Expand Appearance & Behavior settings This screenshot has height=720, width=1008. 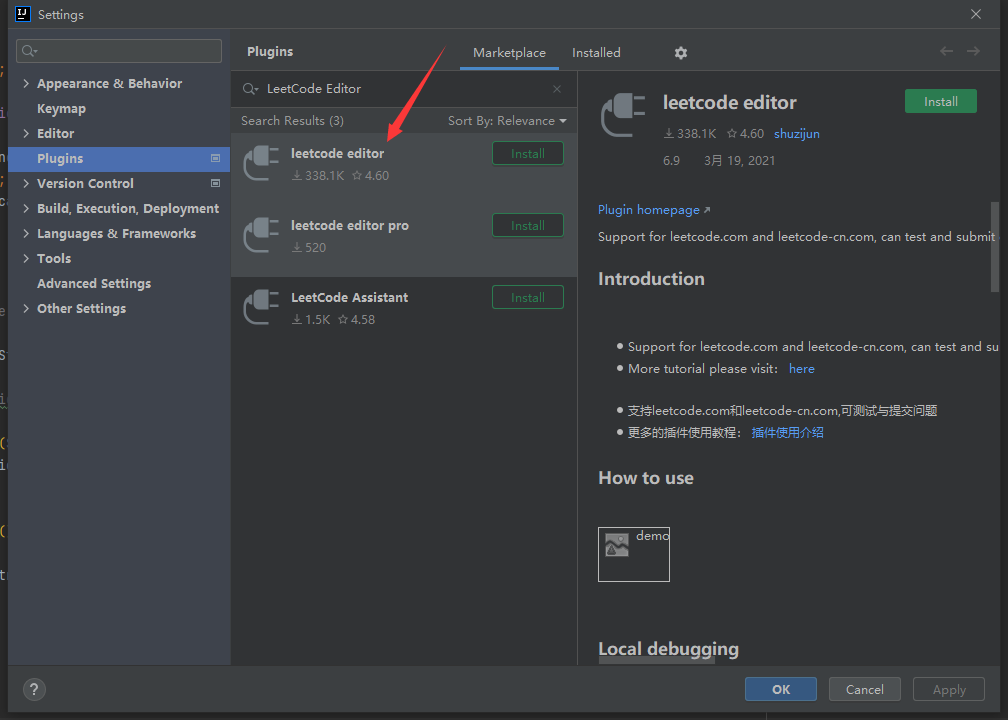point(26,84)
